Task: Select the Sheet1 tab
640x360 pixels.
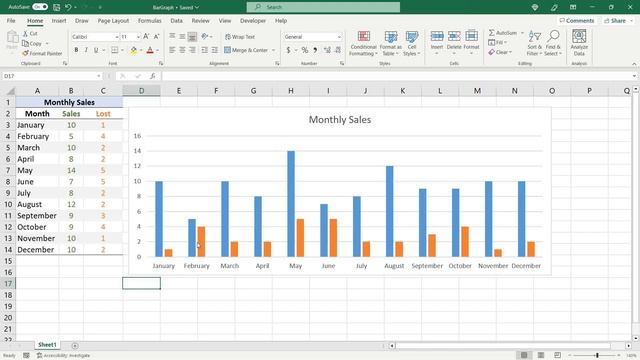Action: pos(47,345)
